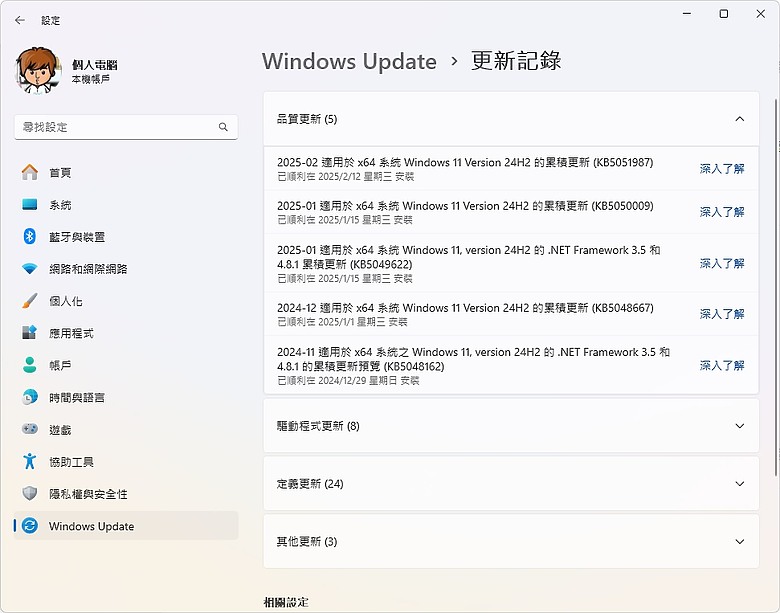Open 時間與語言 clock globe icon

click(x=30, y=397)
